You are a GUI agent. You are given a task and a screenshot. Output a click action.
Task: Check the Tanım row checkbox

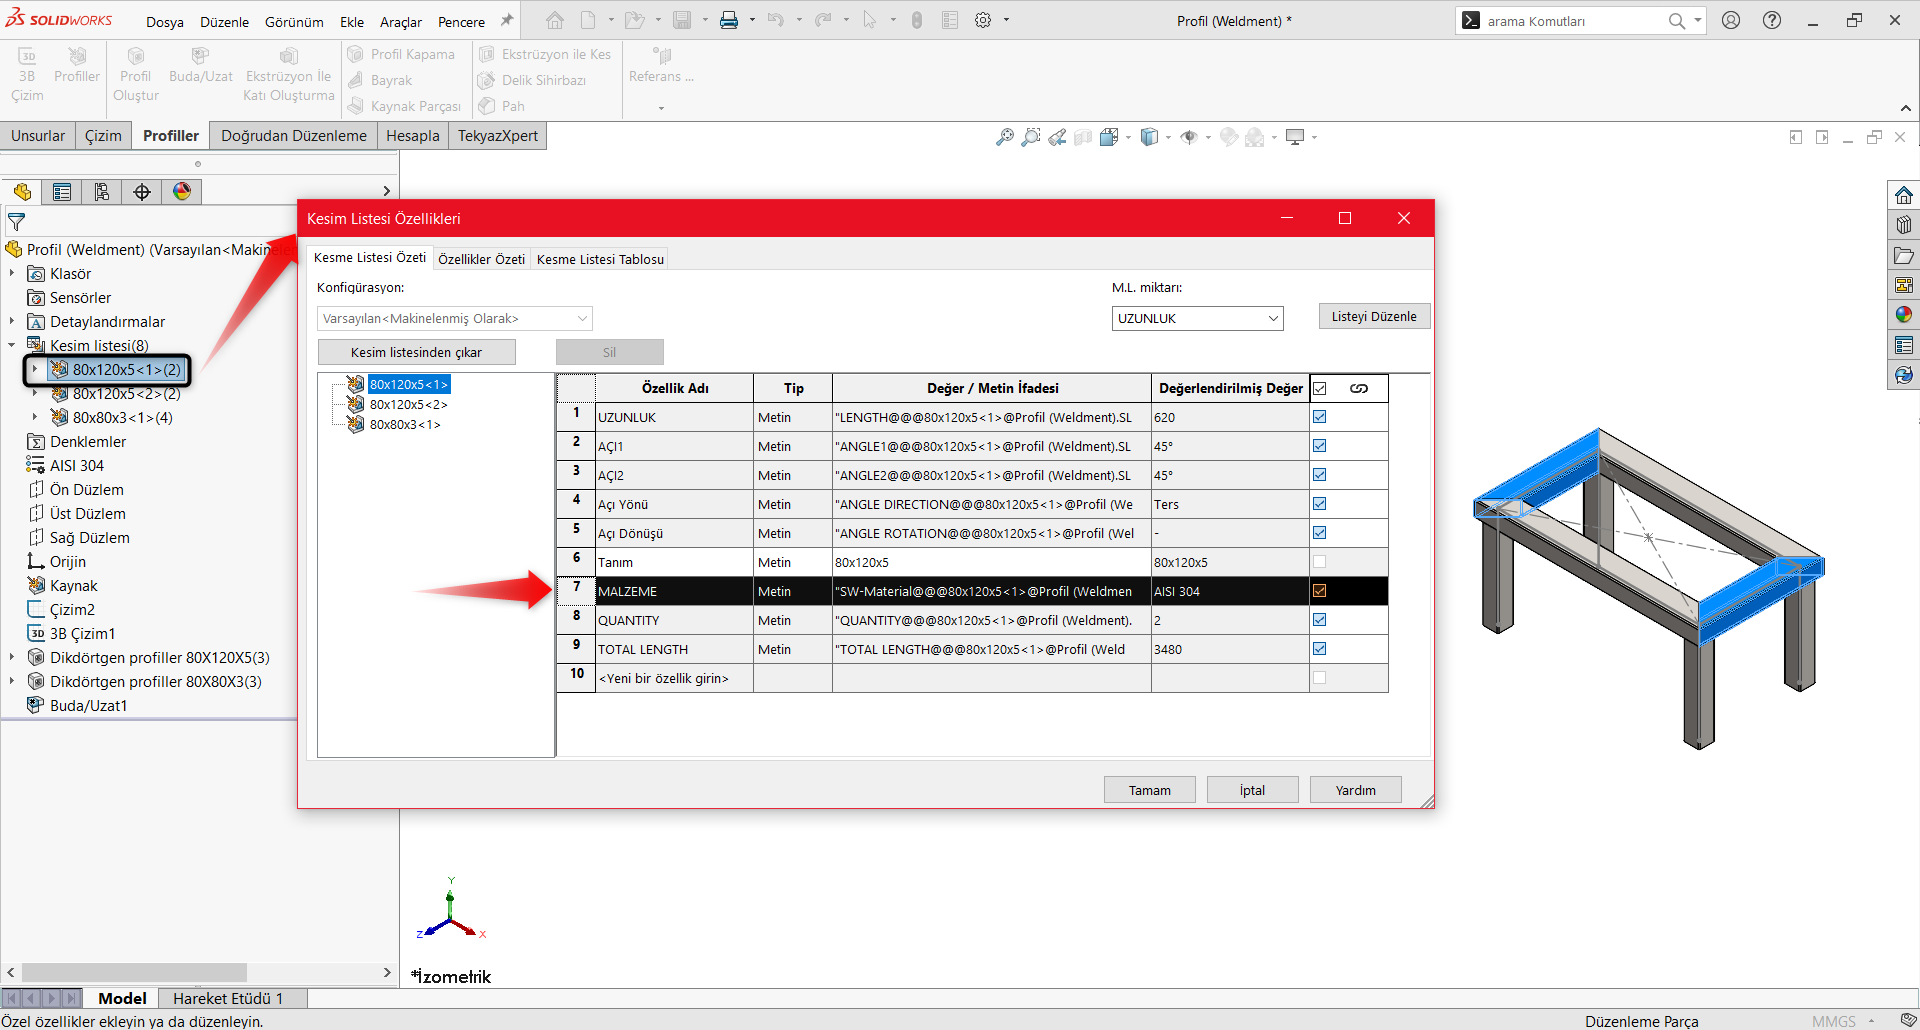(1320, 562)
